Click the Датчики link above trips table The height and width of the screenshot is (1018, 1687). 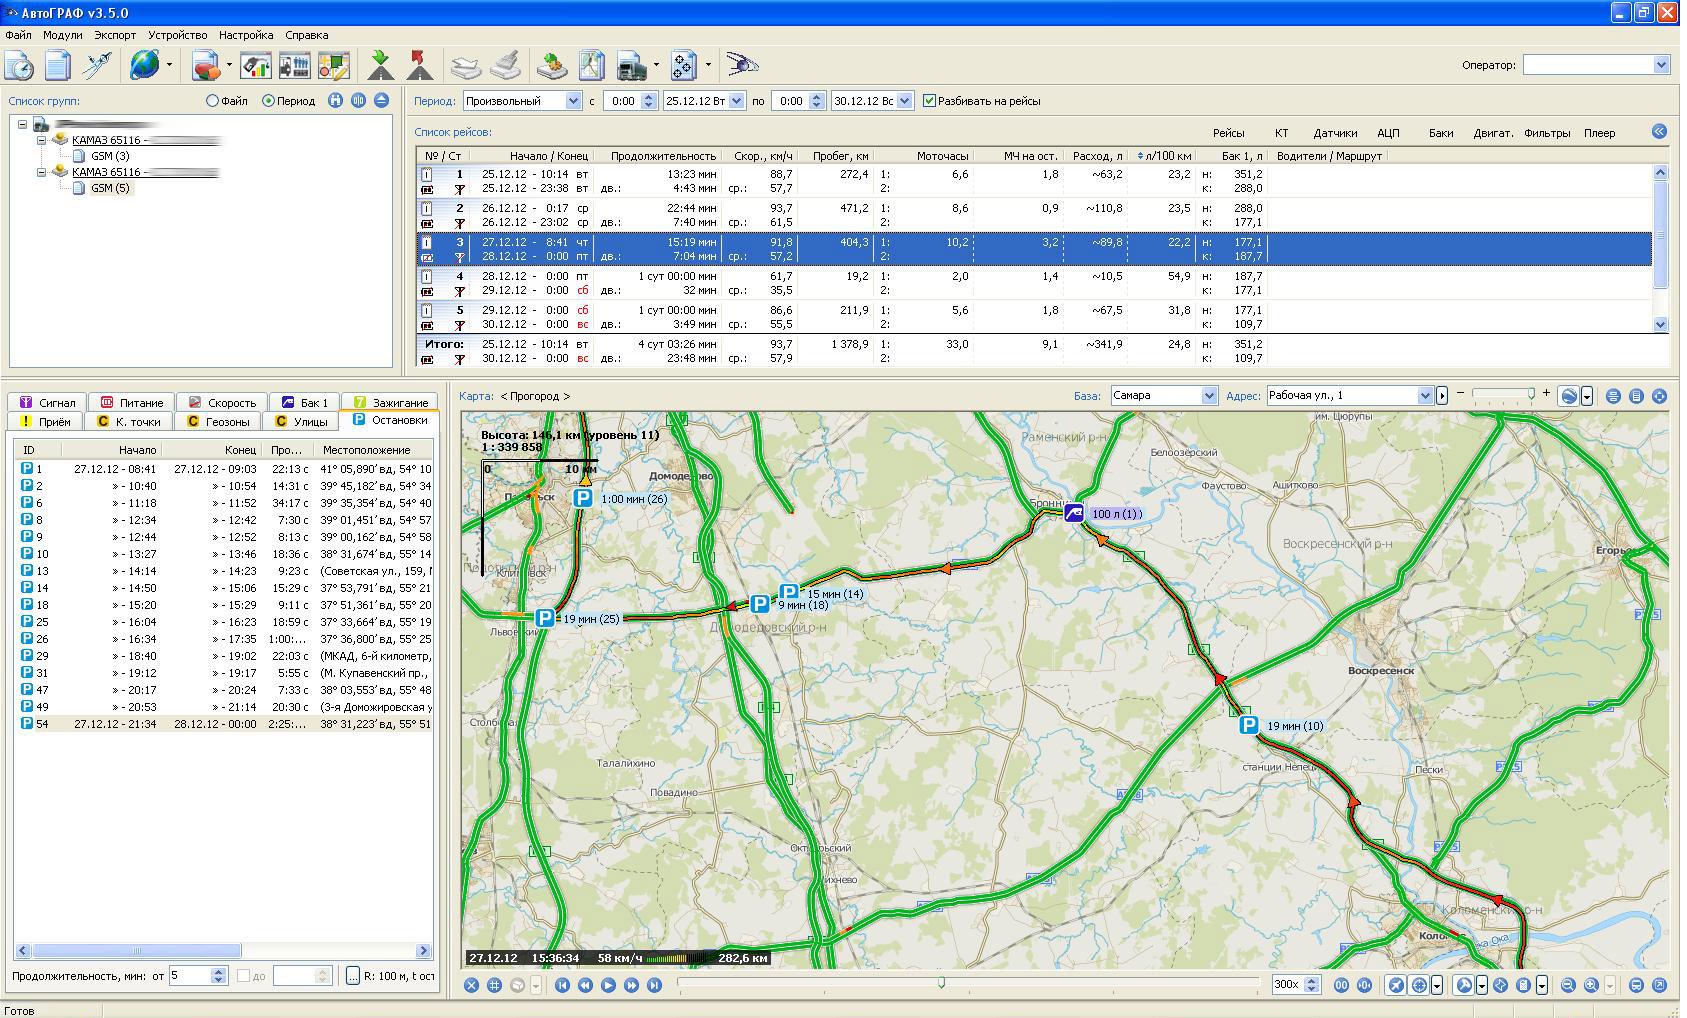[1335, 133]
